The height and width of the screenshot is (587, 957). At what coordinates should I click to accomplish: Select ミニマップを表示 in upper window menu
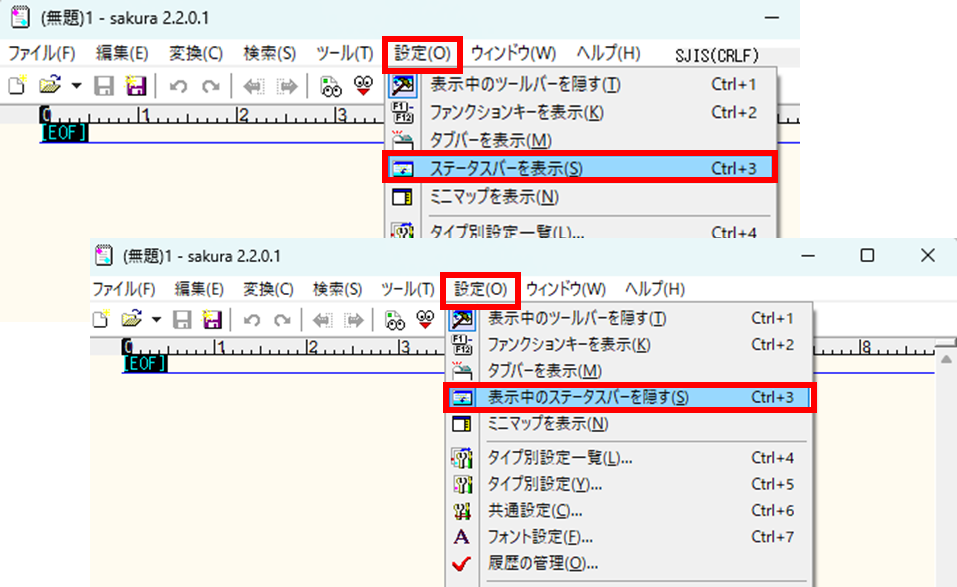point(581,196)
